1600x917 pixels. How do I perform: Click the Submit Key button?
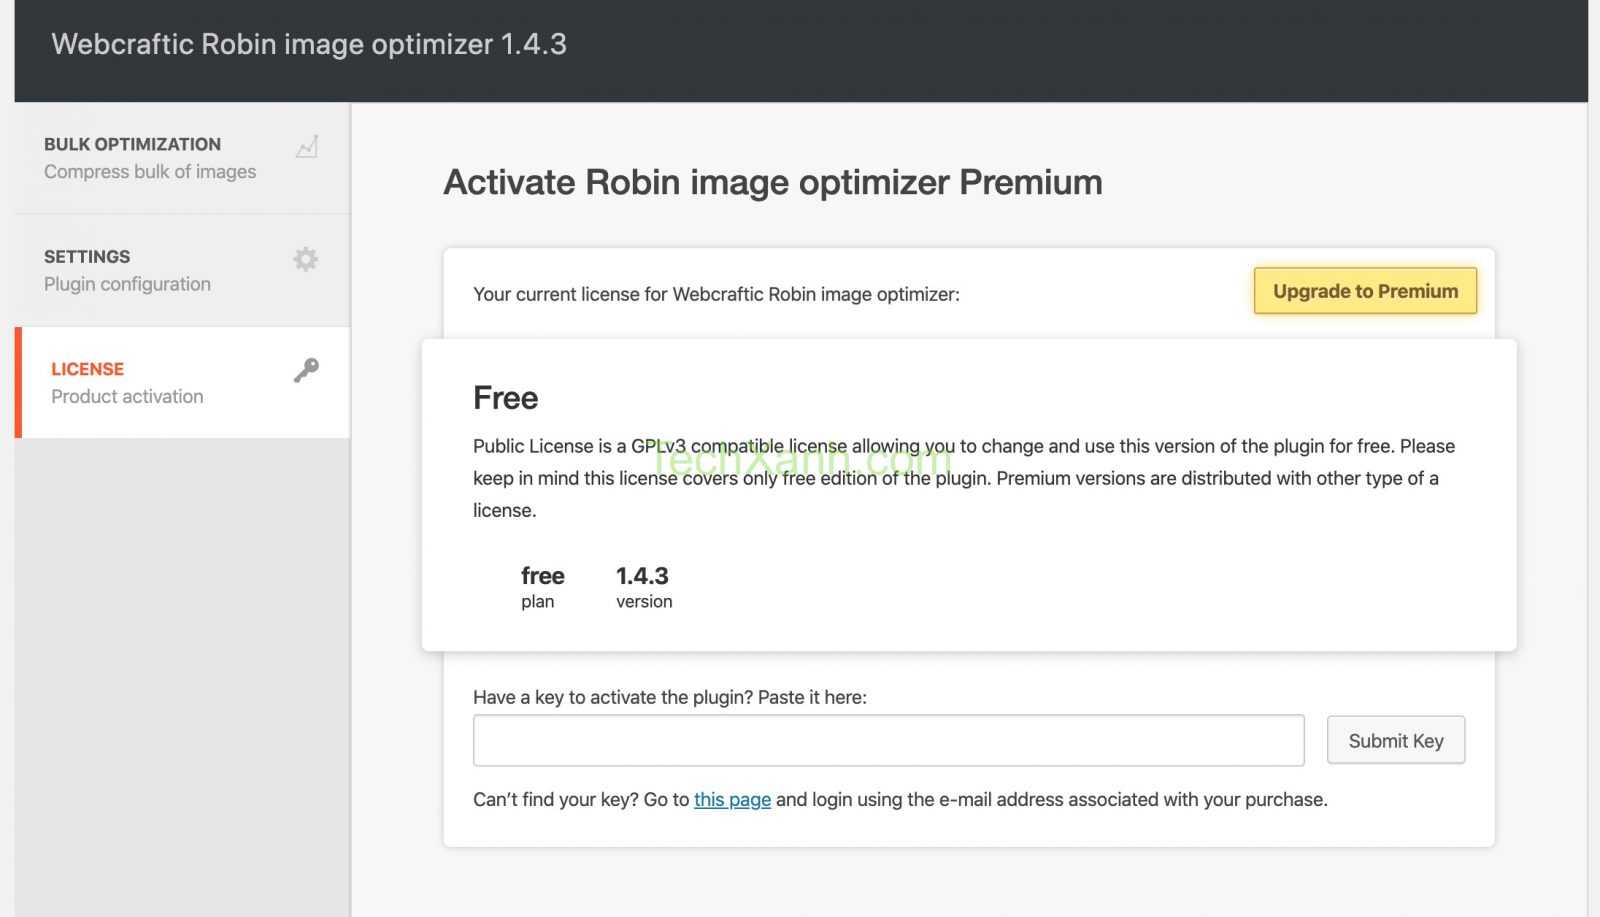click(1396, 740)
